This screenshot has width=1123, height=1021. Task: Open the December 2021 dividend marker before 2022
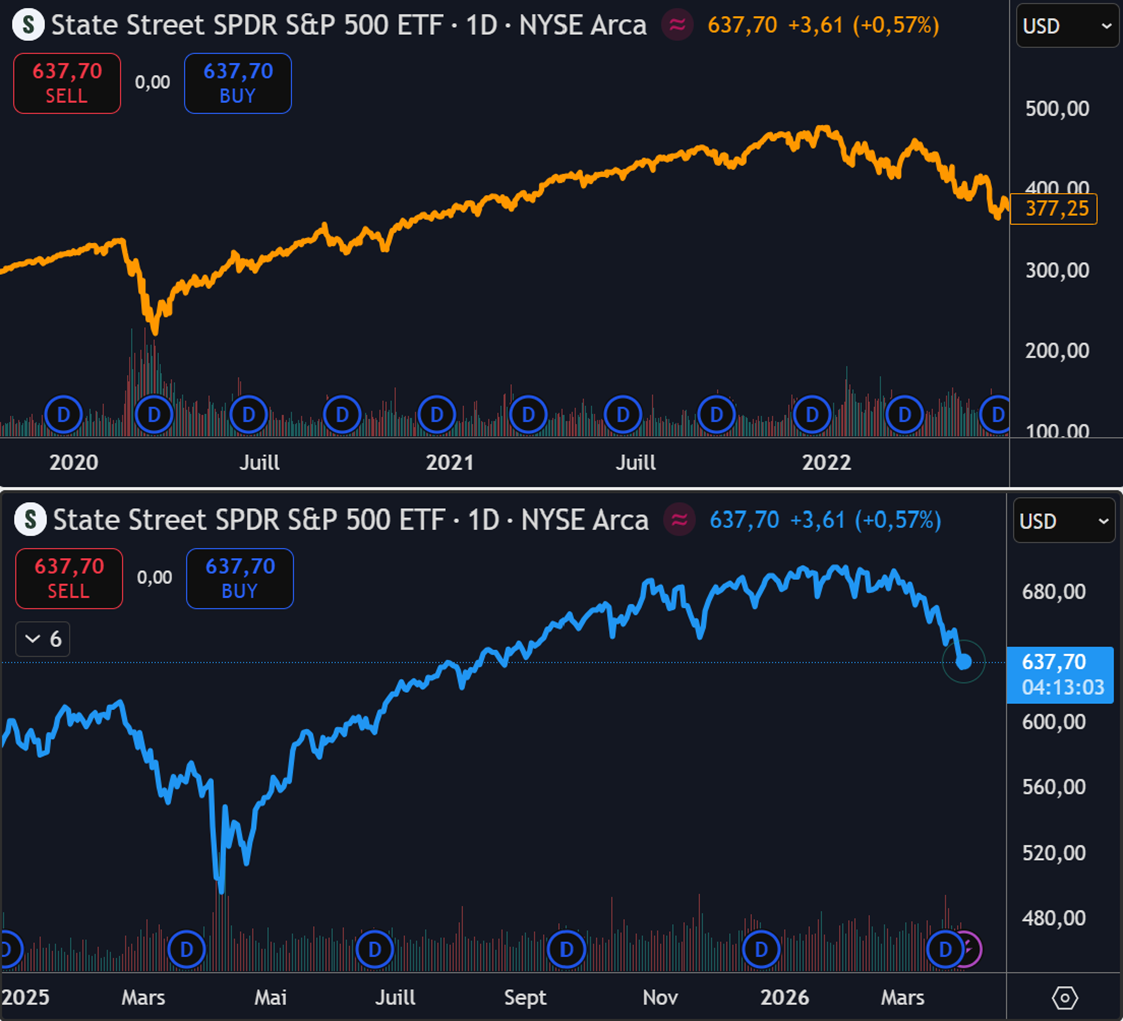coord(812,415)
